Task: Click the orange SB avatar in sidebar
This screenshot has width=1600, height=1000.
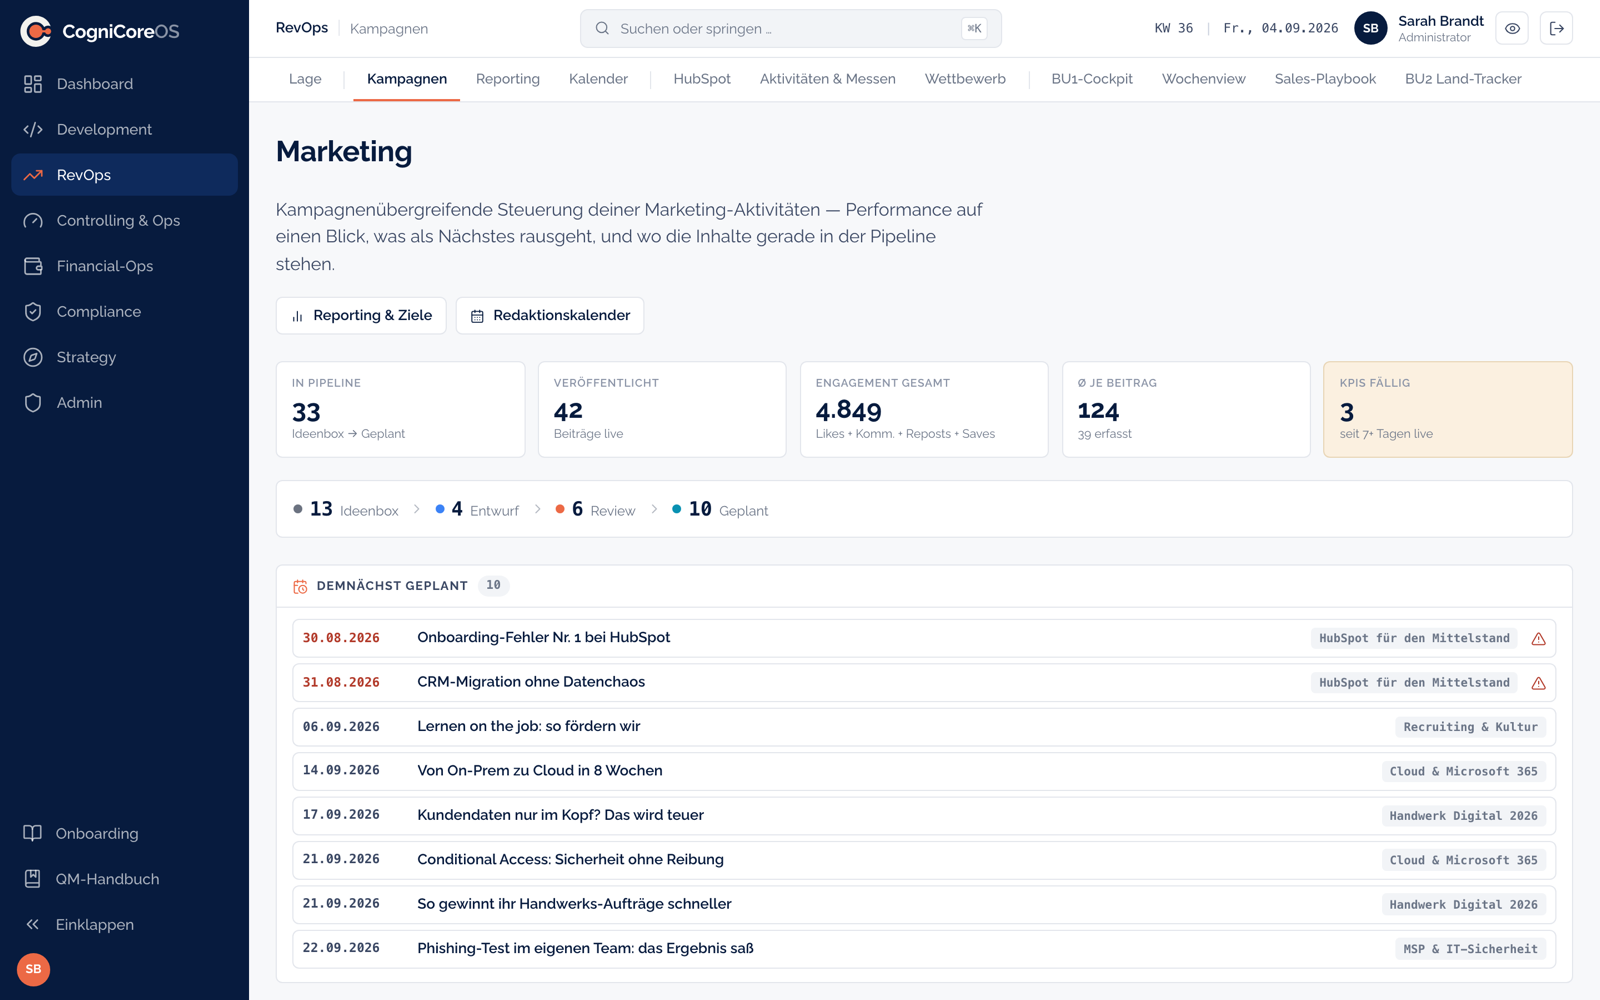Action: (33, 969)
